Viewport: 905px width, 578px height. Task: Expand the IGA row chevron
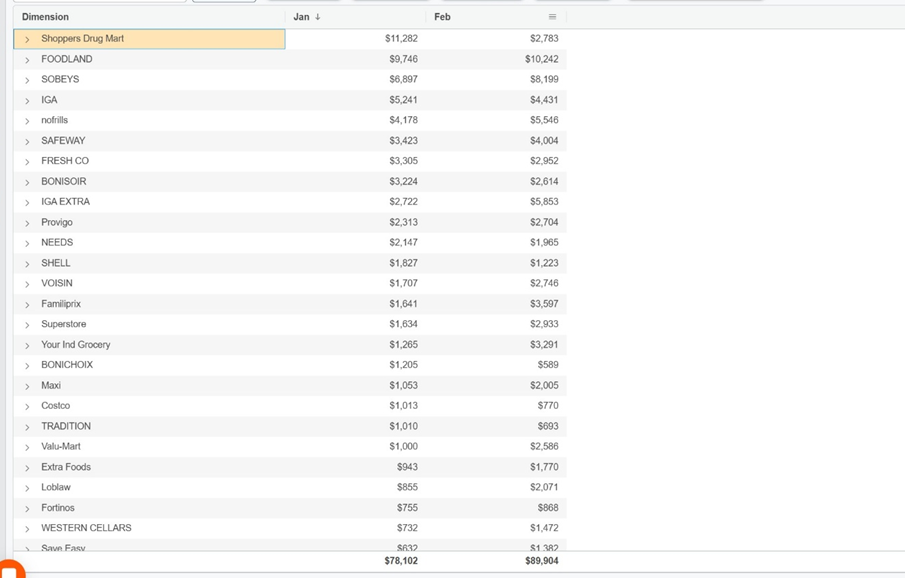(x=27, y=100)
